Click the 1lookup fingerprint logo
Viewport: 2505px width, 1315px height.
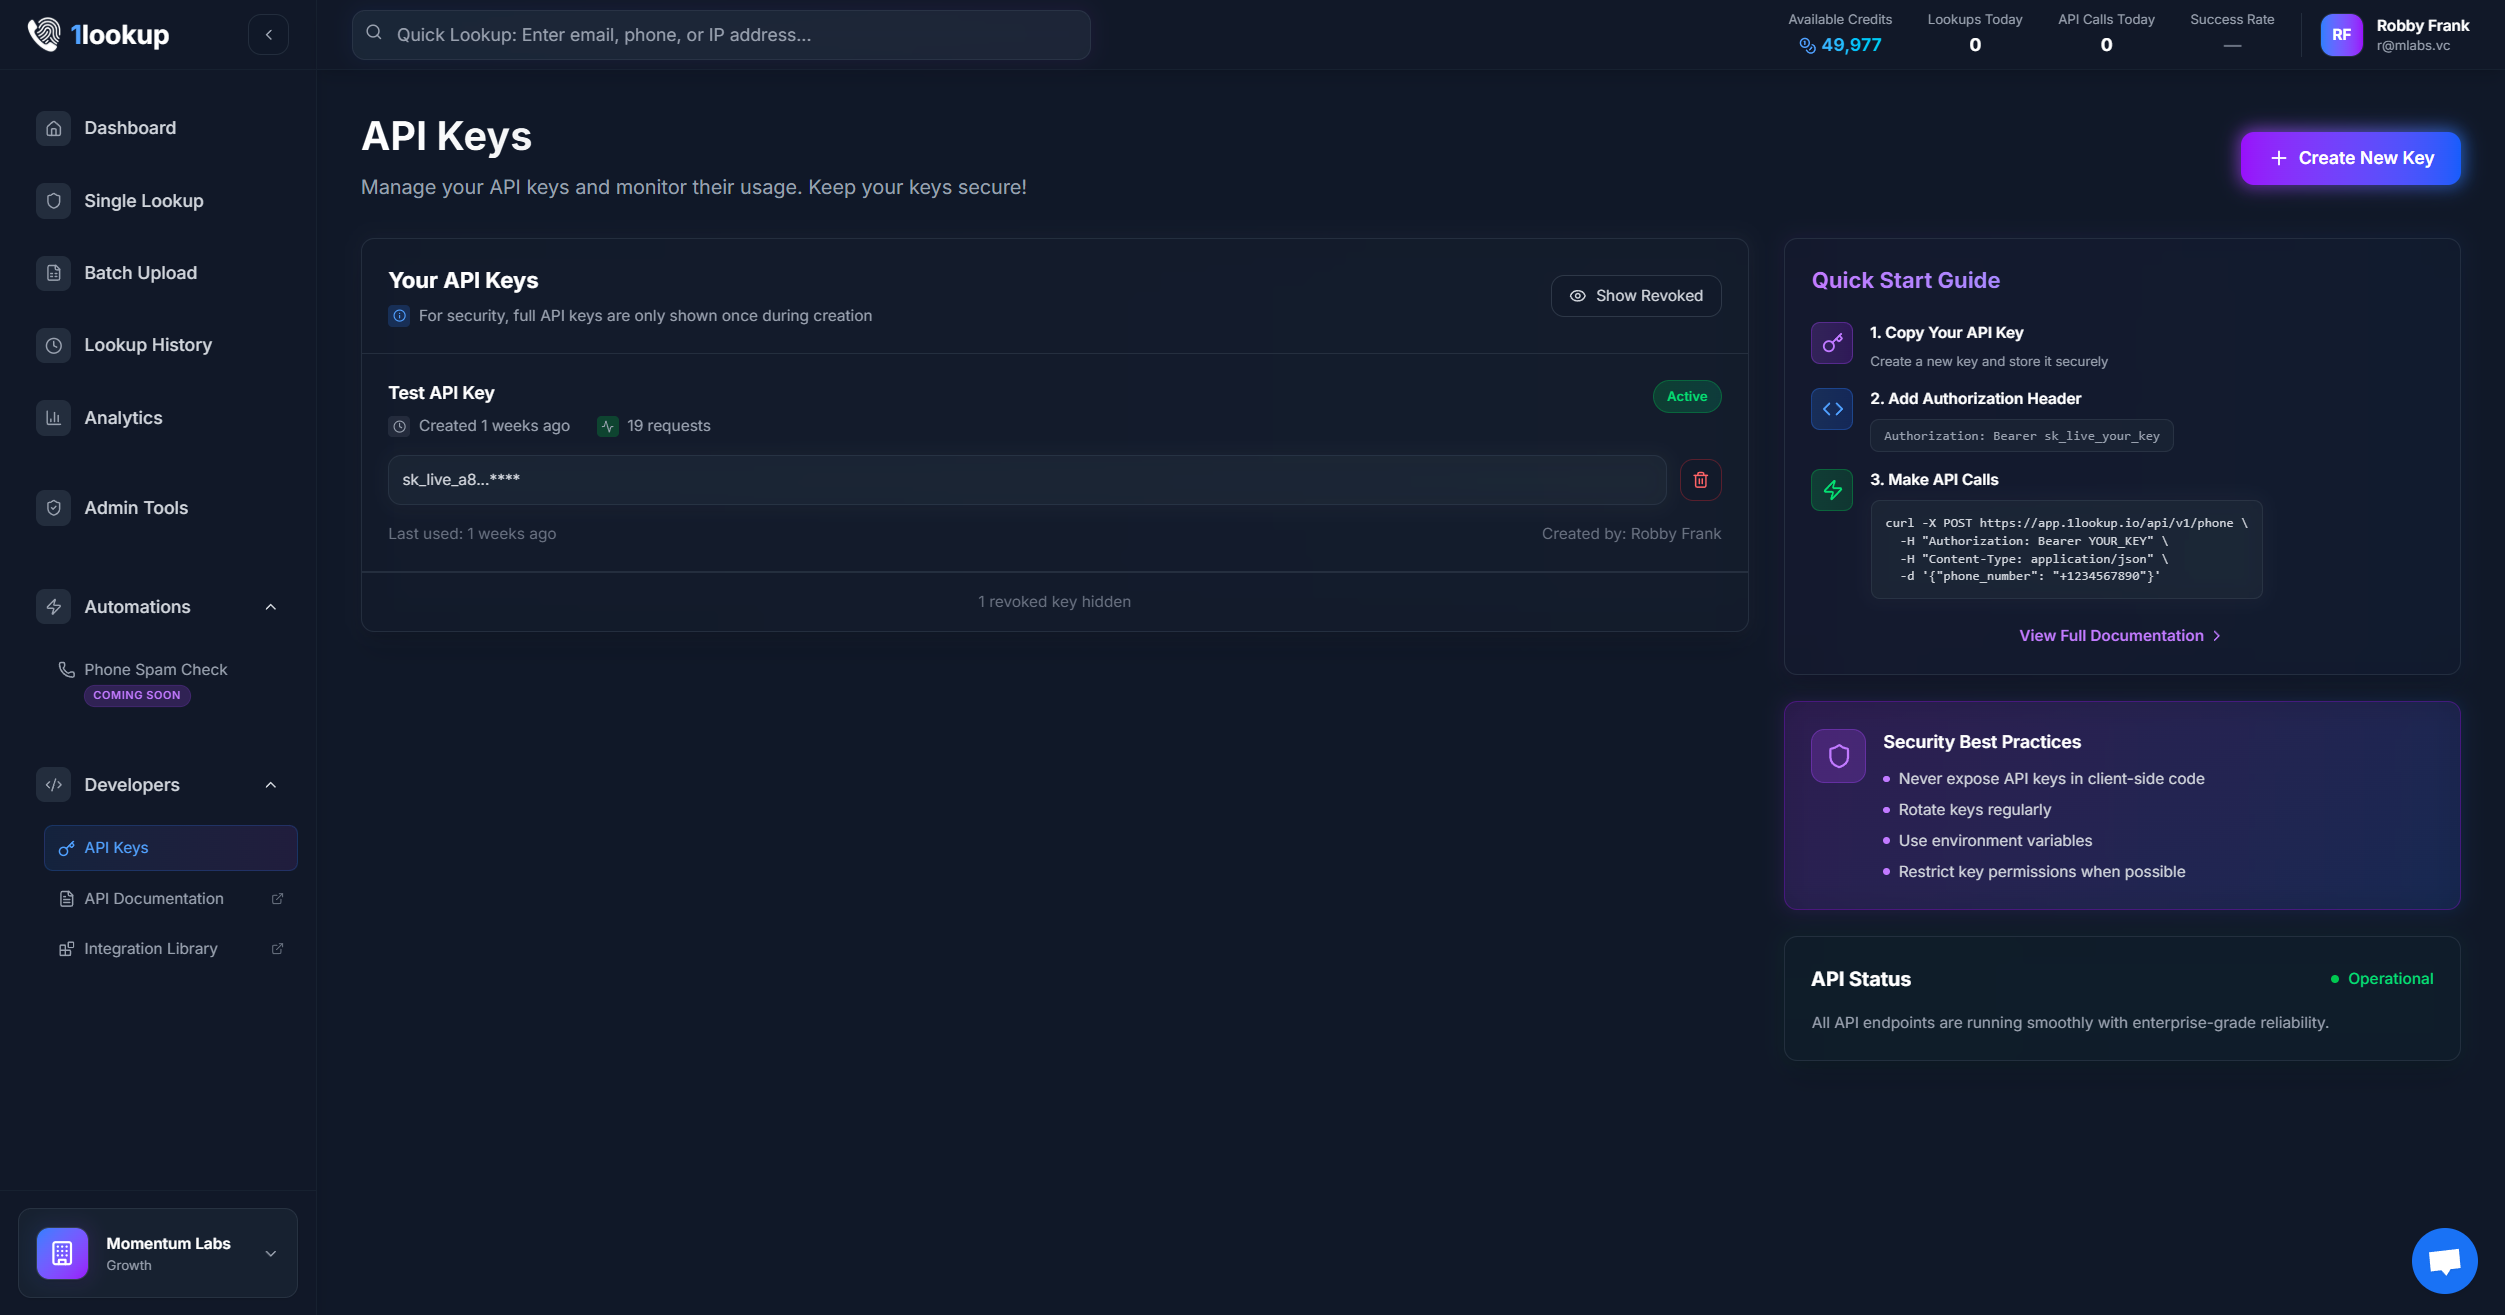(x=43, y=35)
